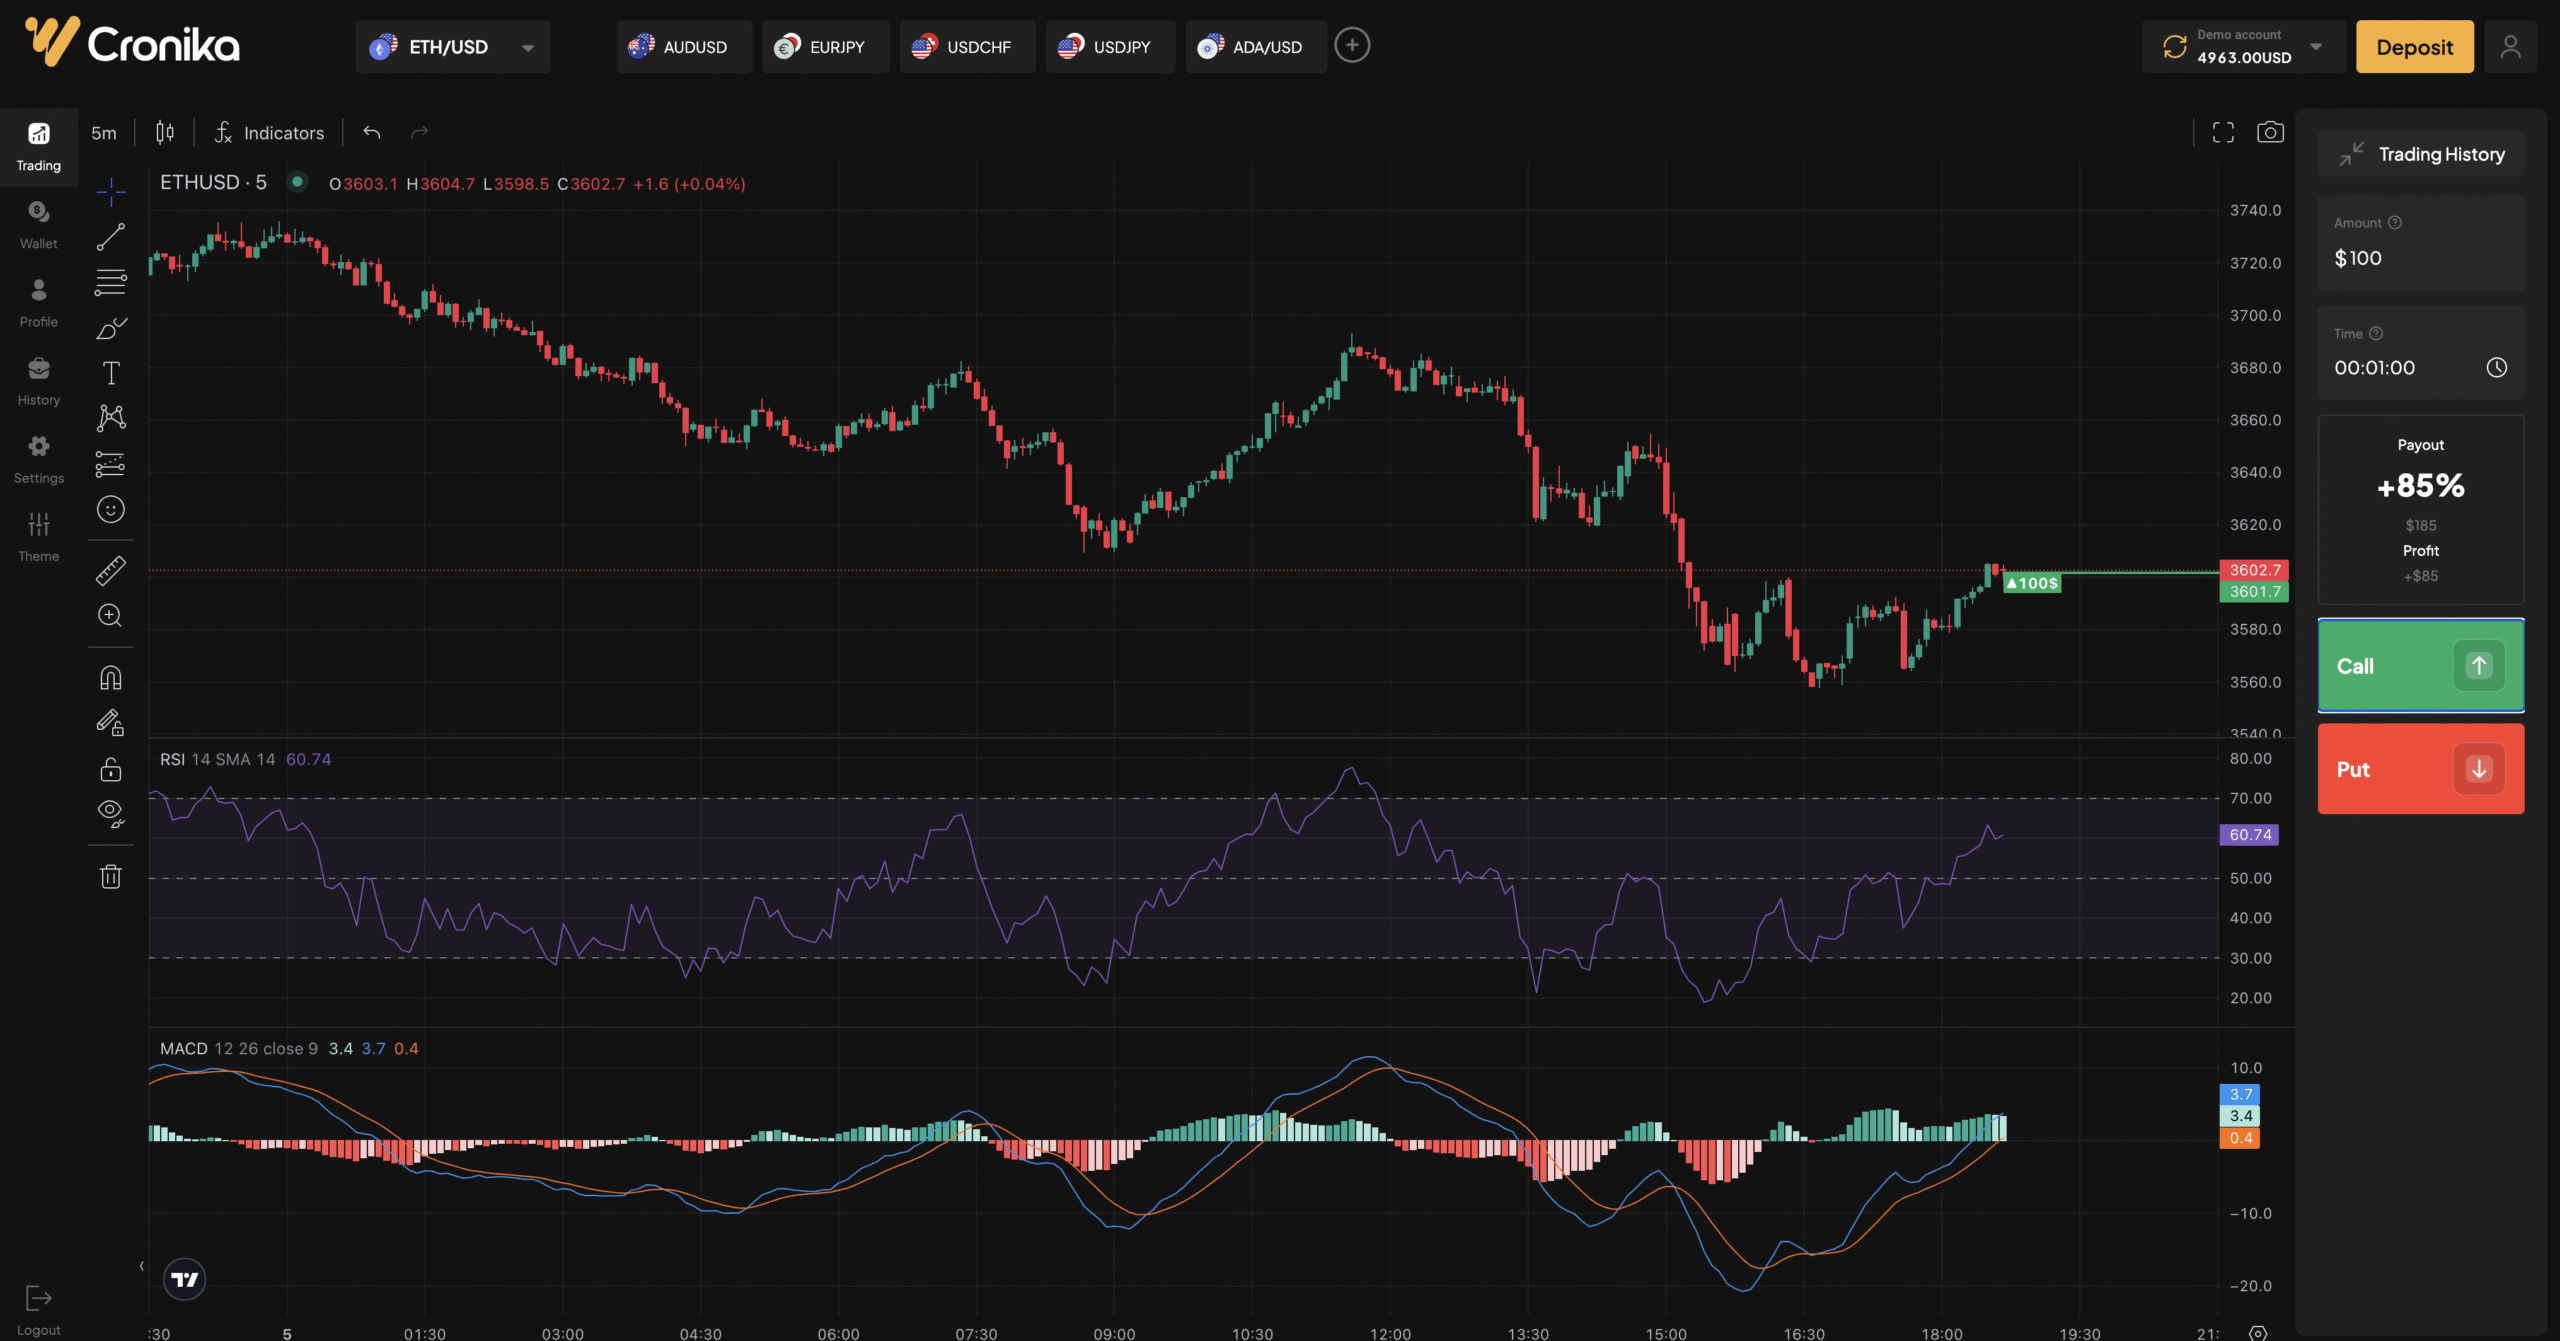Open the Fibonacci retracement tool

click(x=111, y=282)
